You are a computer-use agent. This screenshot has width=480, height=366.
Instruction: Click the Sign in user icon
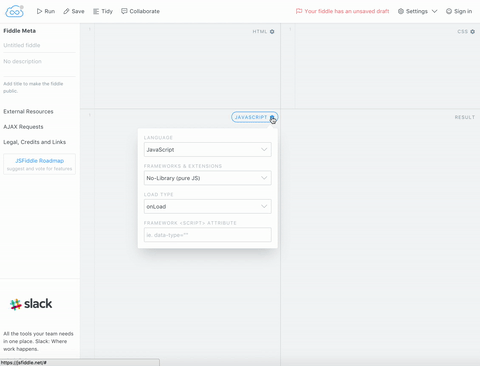coord(449,11)
